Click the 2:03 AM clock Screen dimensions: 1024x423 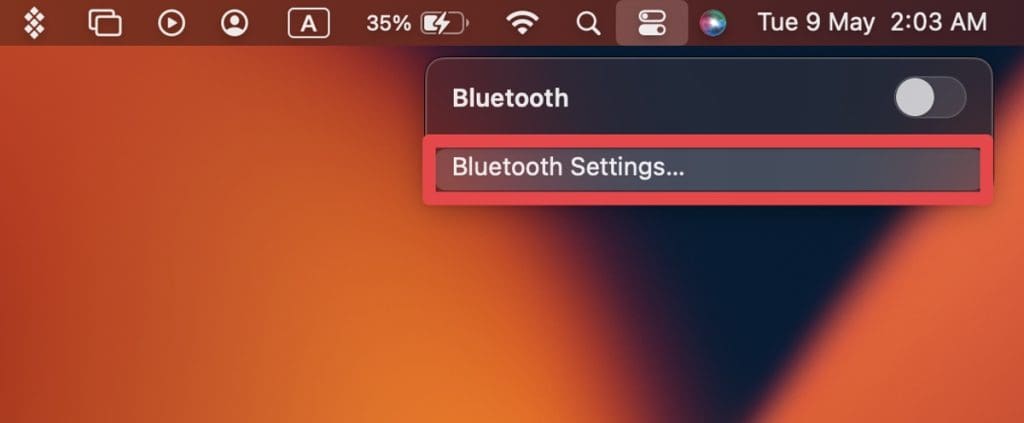click(938, 23)
